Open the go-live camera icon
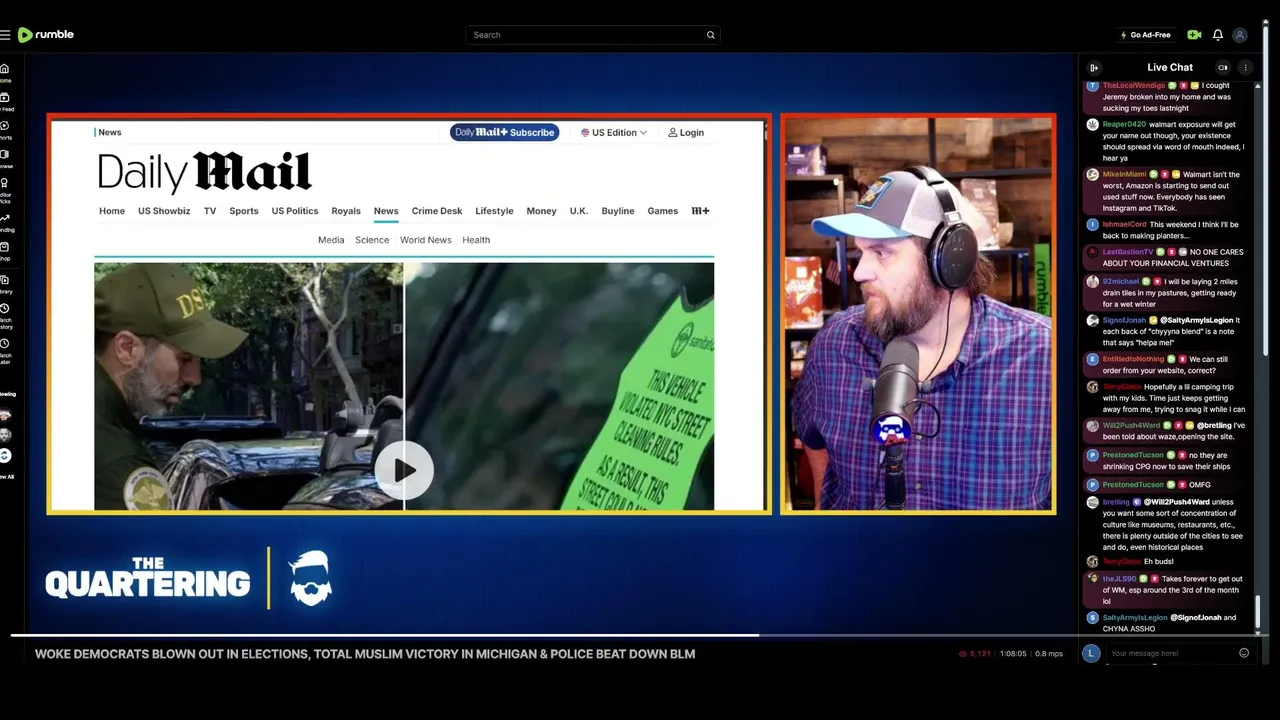This screenshot has width=1280, height=720. [x=1194, y=35]
